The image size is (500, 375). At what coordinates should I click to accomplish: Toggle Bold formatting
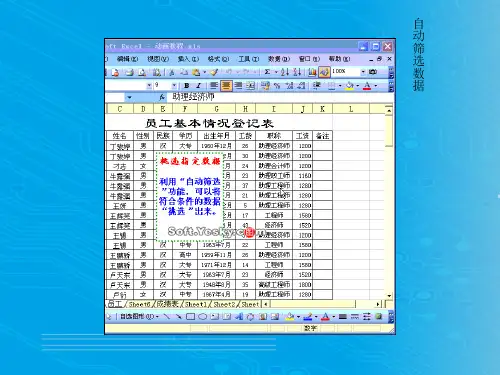187,86
